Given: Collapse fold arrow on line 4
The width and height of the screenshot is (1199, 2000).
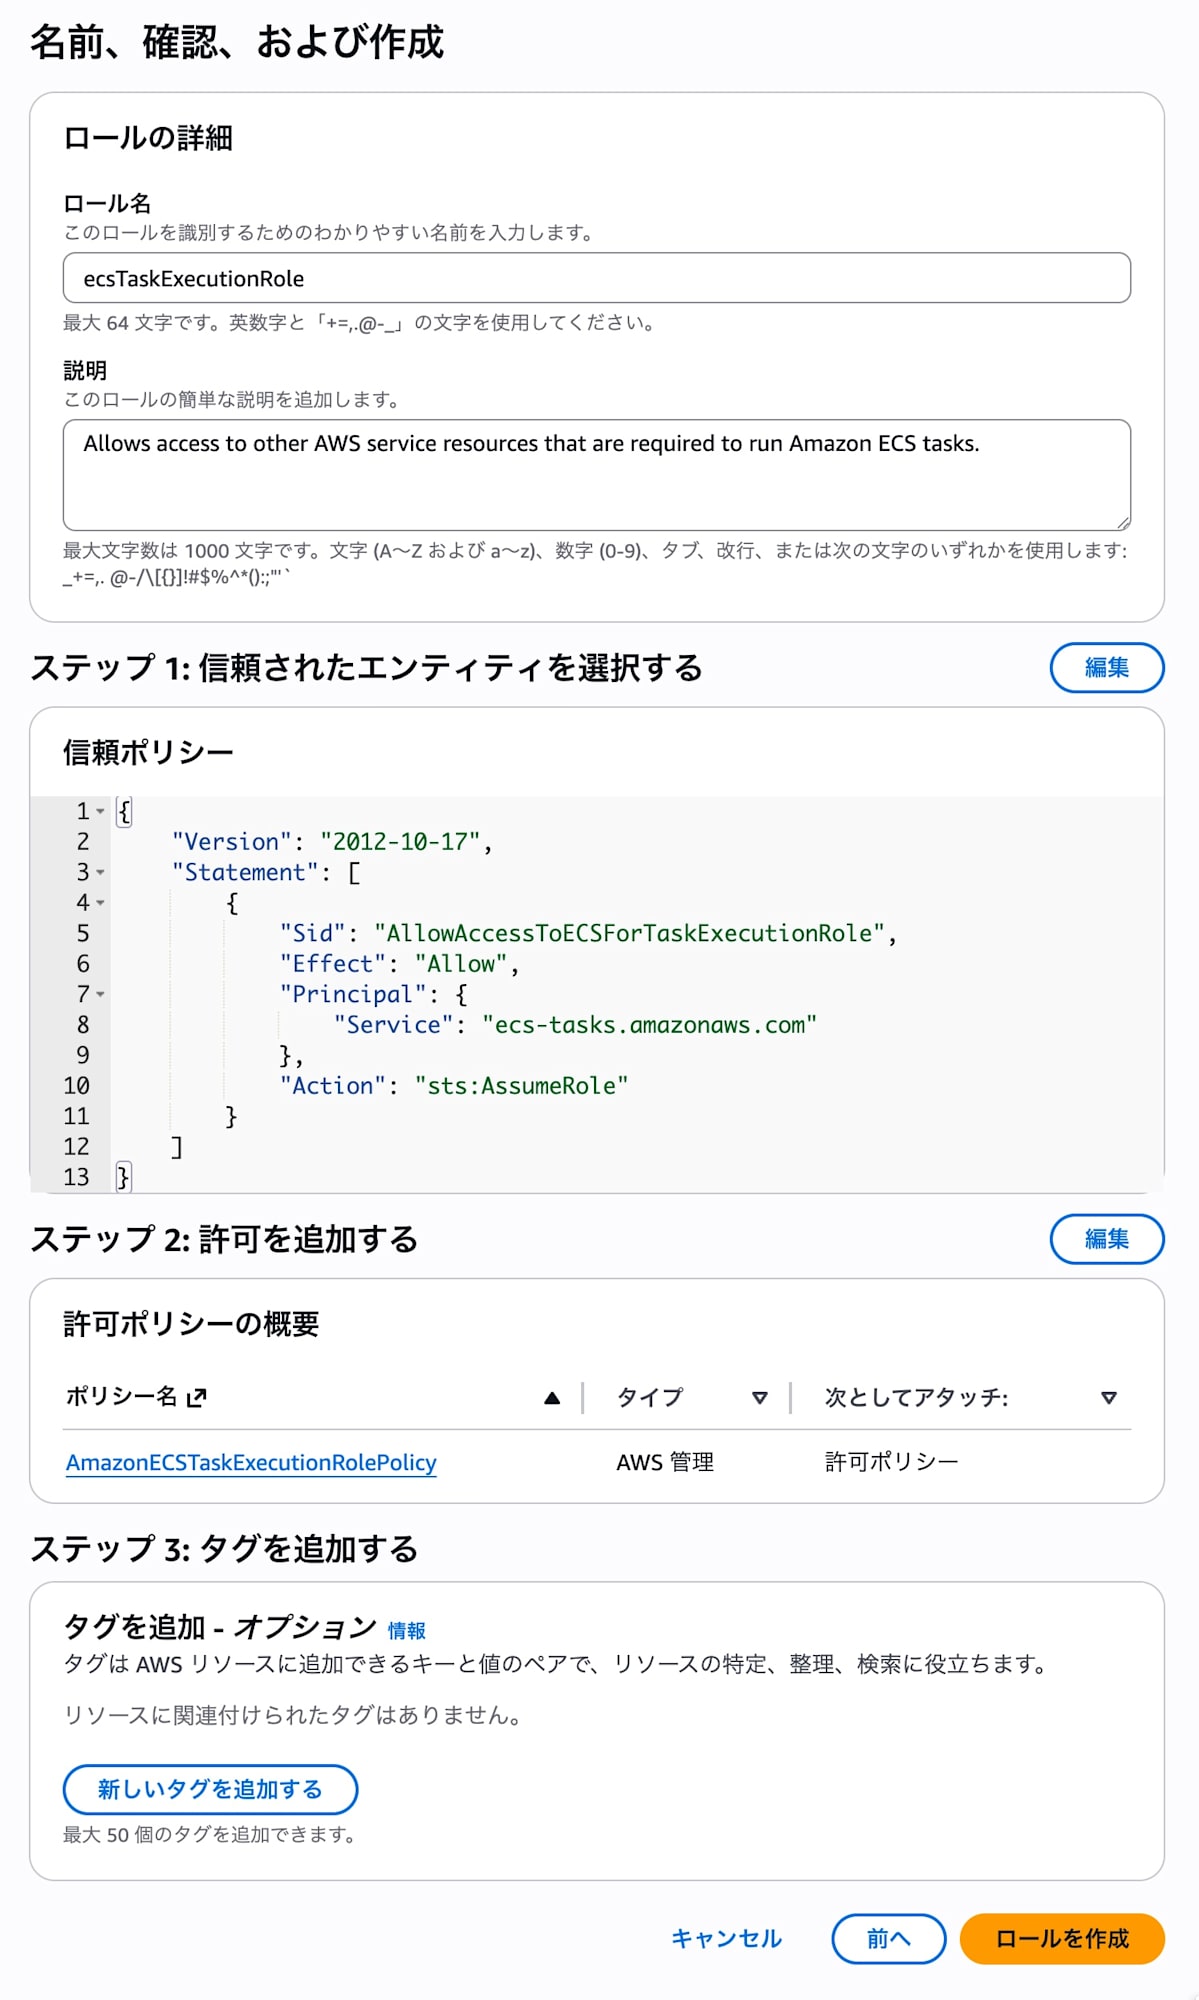Looking at the screenshot, I should [100, 903].
